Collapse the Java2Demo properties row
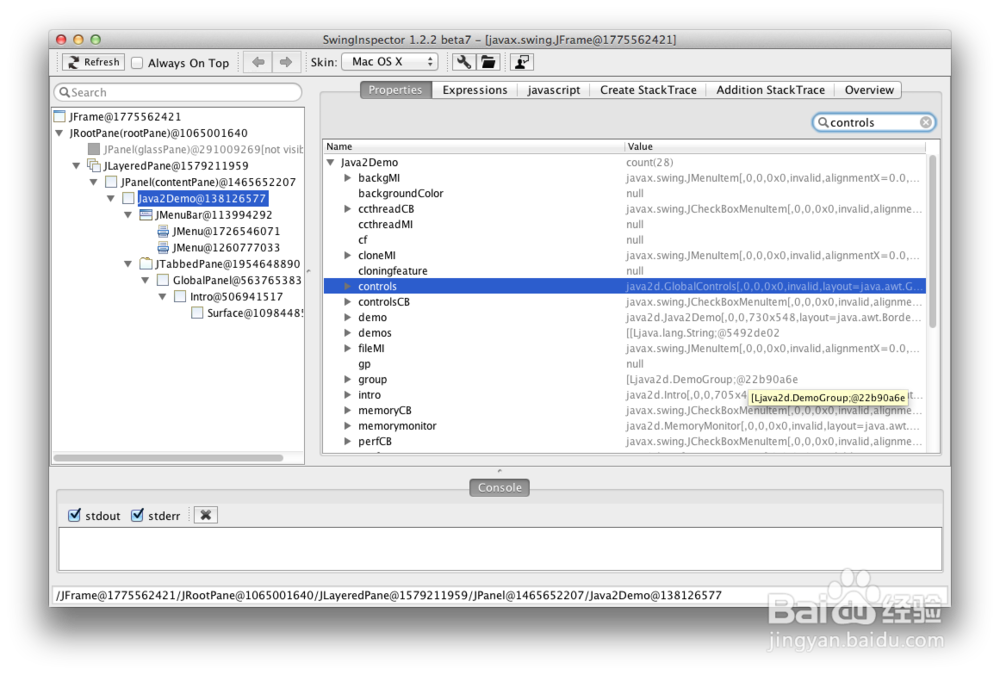The image size is (1000, 675). point(330,163)
